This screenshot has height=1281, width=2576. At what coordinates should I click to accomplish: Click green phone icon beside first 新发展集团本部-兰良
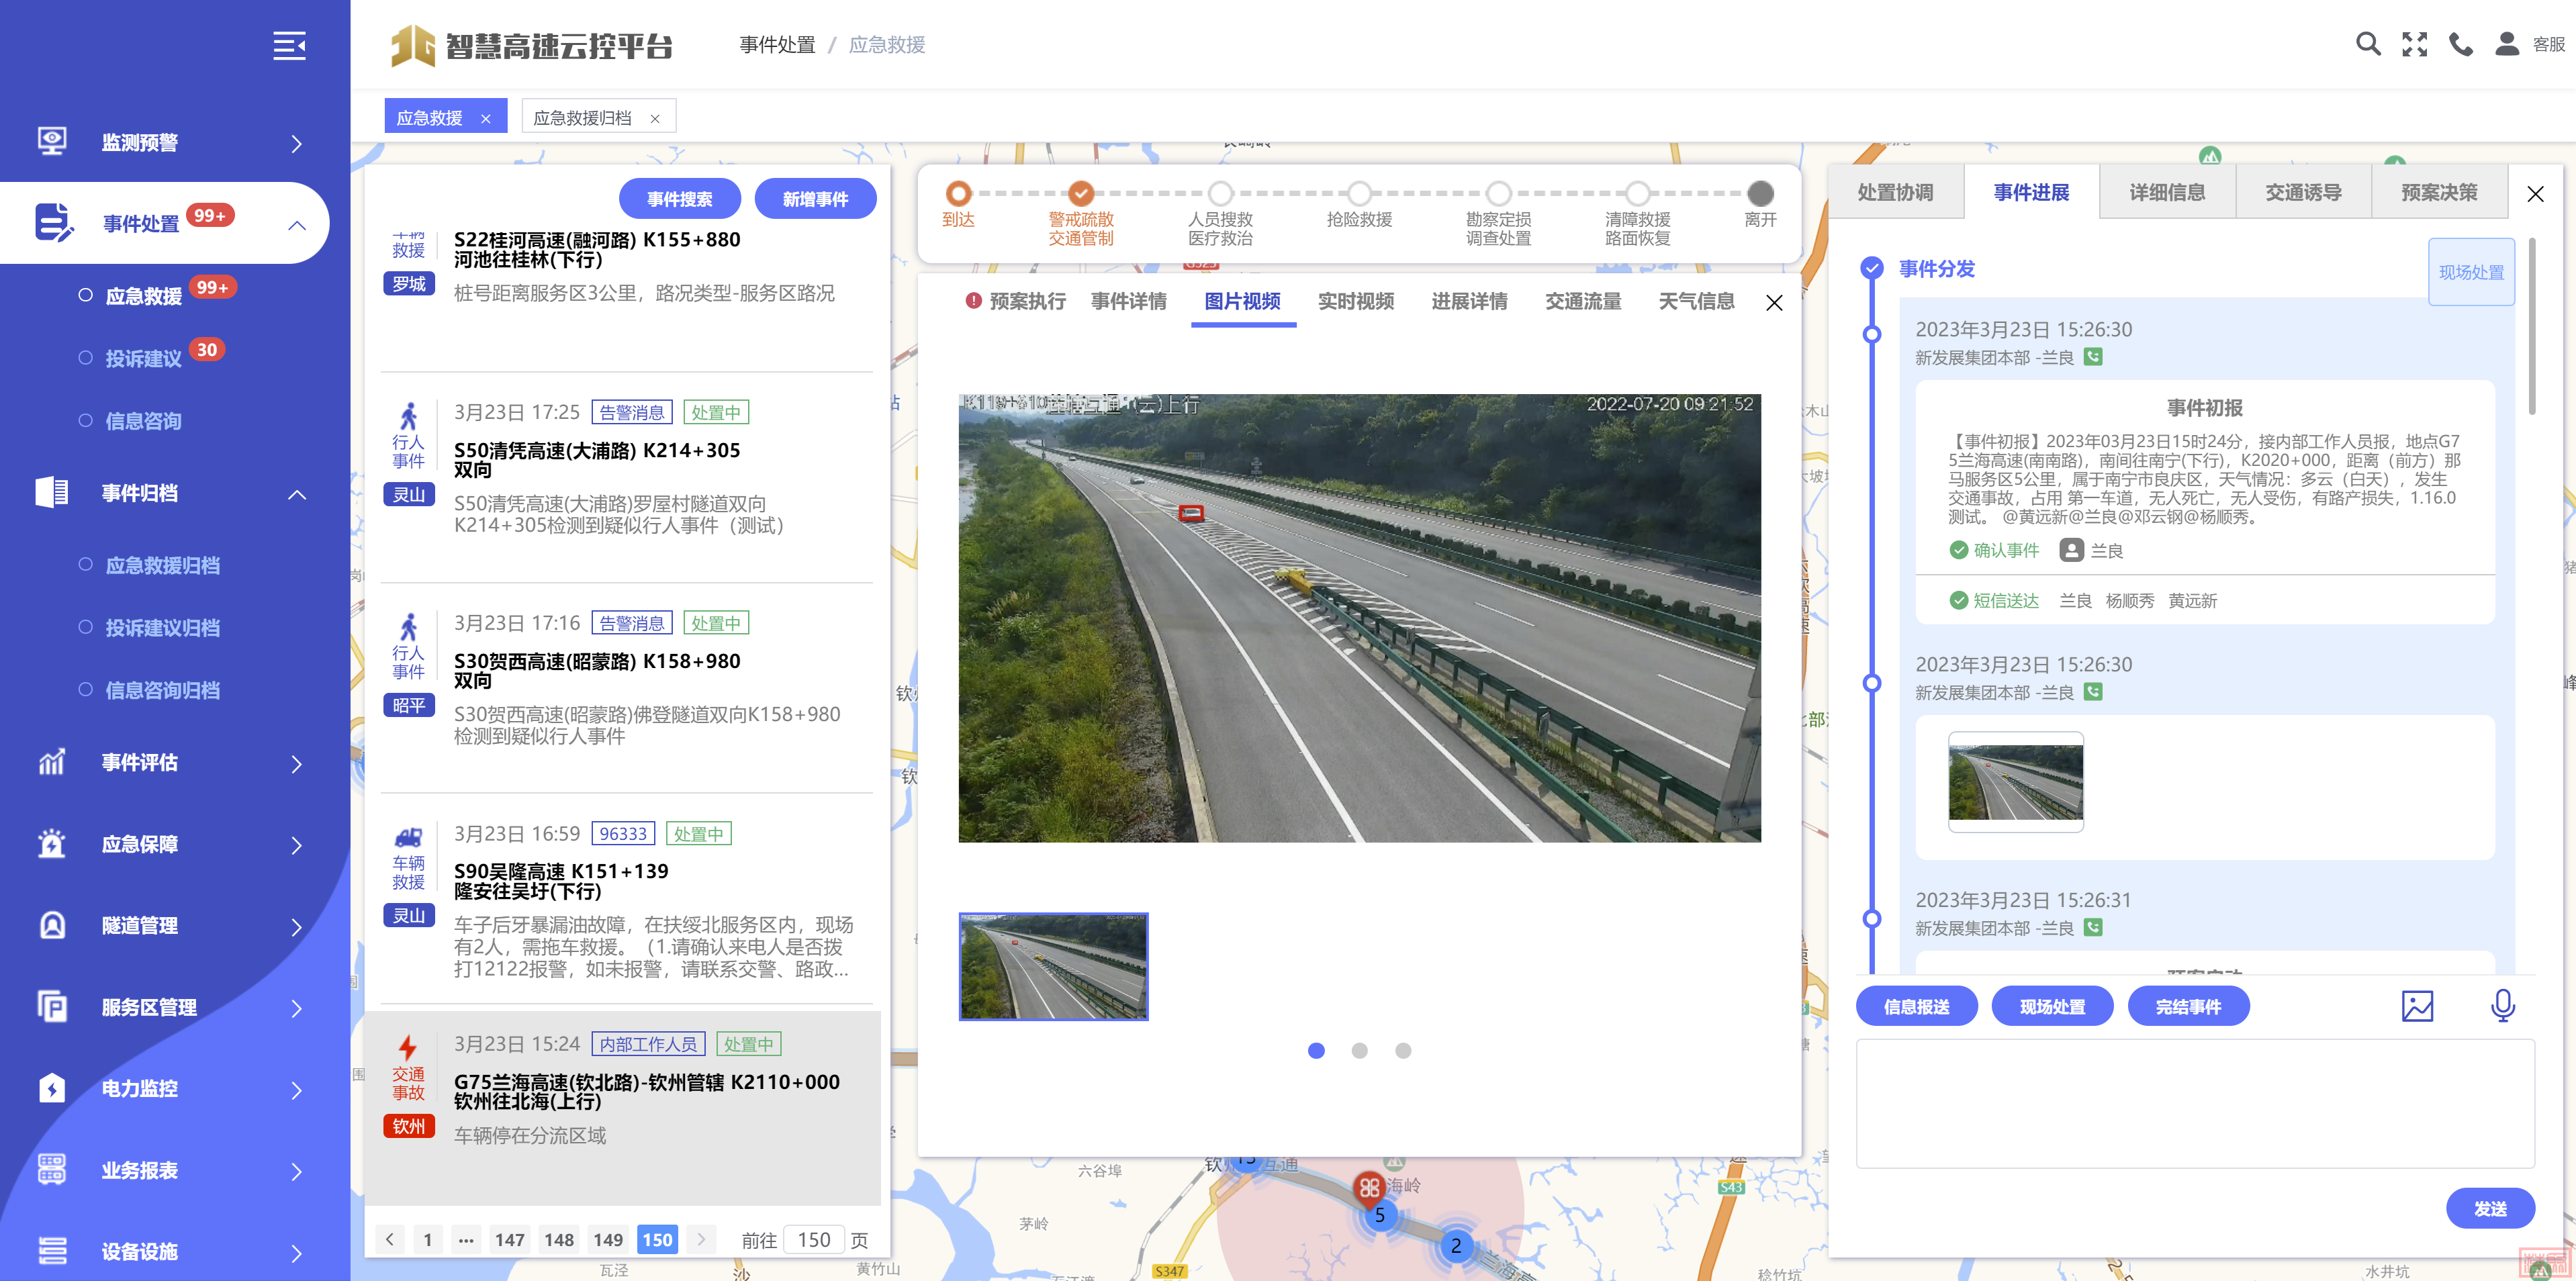(2093, 357)
